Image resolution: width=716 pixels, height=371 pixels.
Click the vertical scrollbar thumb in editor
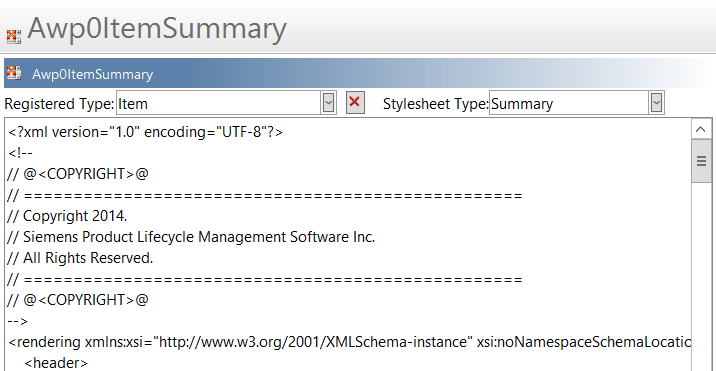701,161
